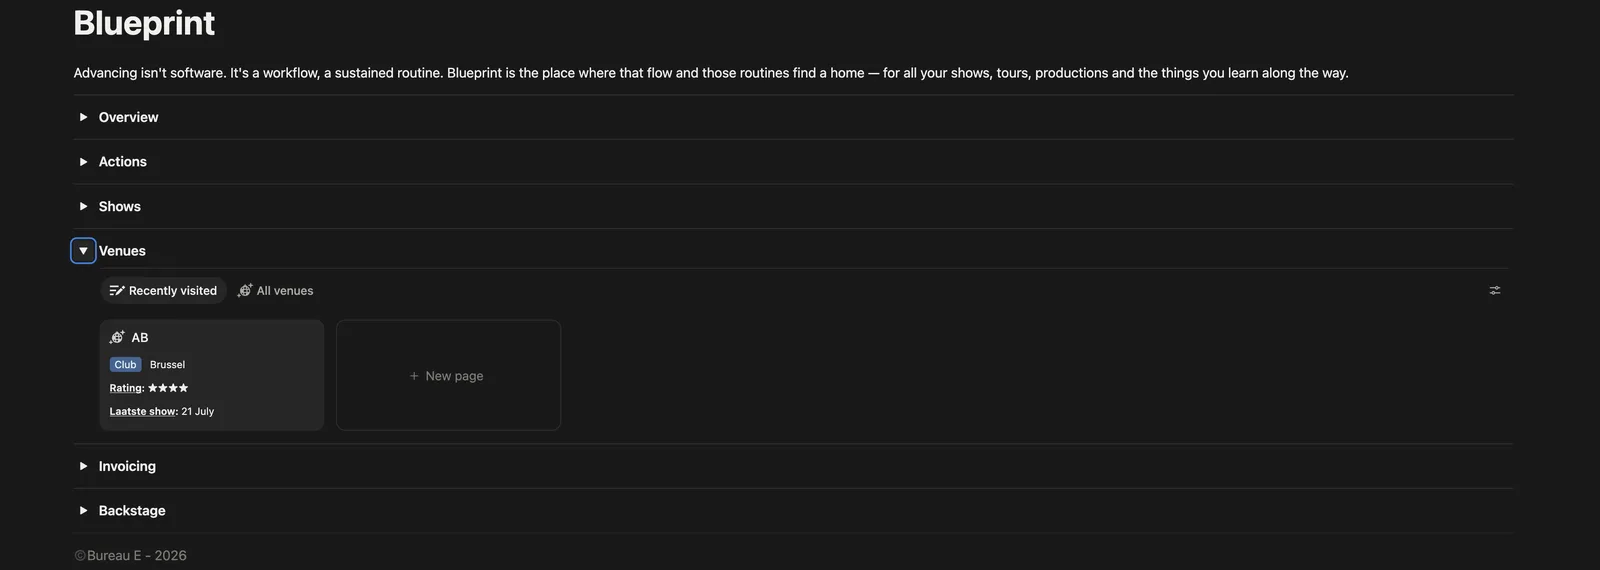
Task: Click the four-star Rating value
Action: click(168, 388)
